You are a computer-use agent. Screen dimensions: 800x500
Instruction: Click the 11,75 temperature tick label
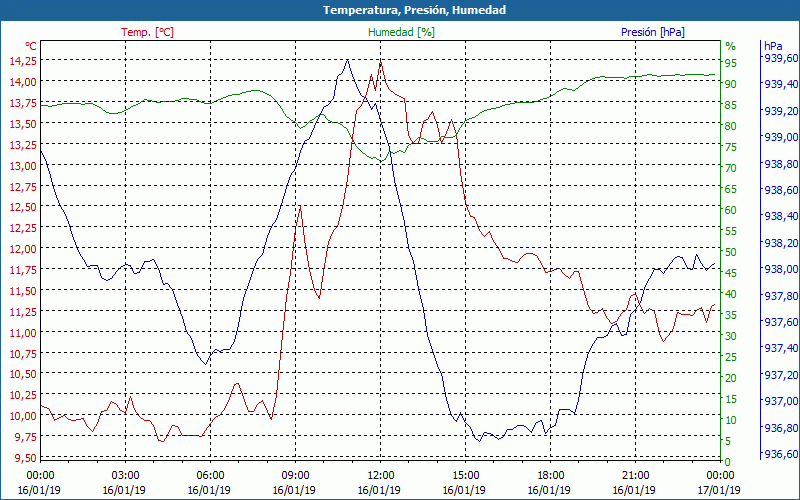point(23,269)
